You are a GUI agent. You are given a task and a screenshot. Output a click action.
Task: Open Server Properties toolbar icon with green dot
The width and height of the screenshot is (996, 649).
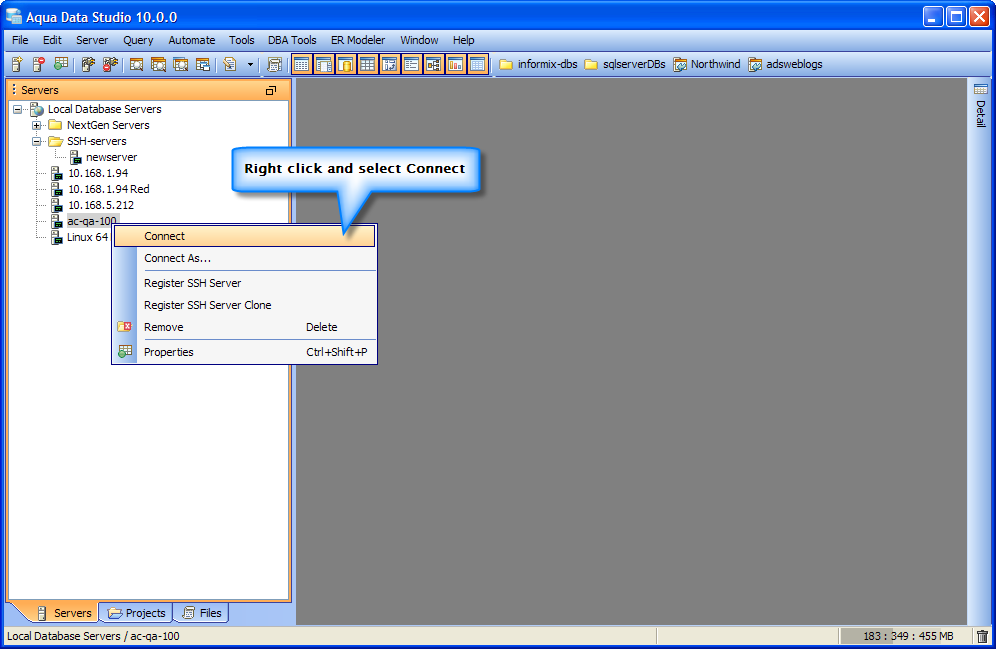(x=61, y=64)
